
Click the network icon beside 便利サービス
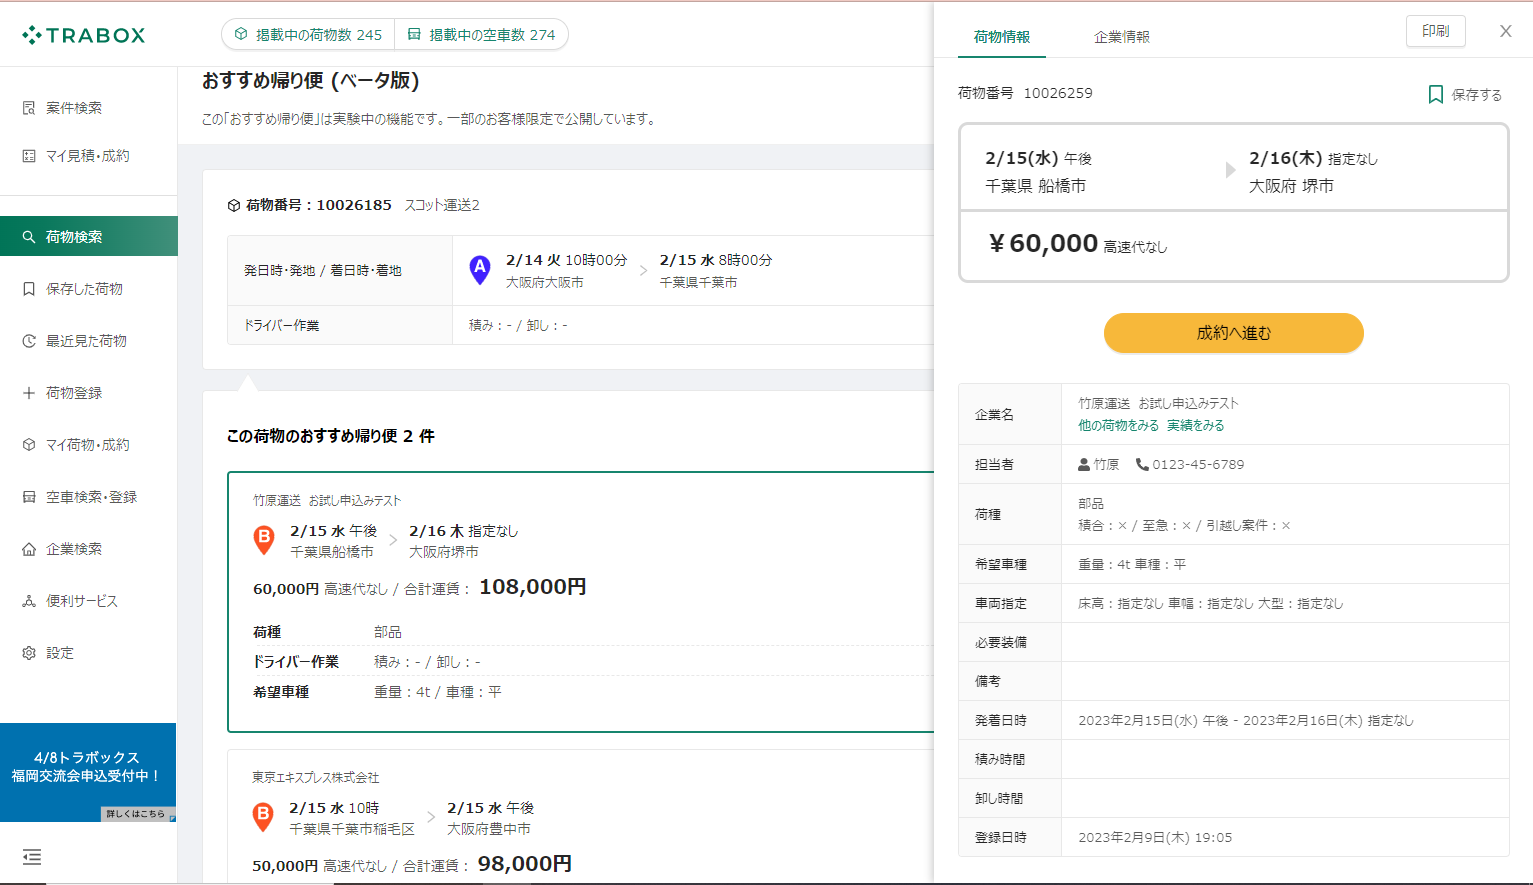click(x=29, y=601)
